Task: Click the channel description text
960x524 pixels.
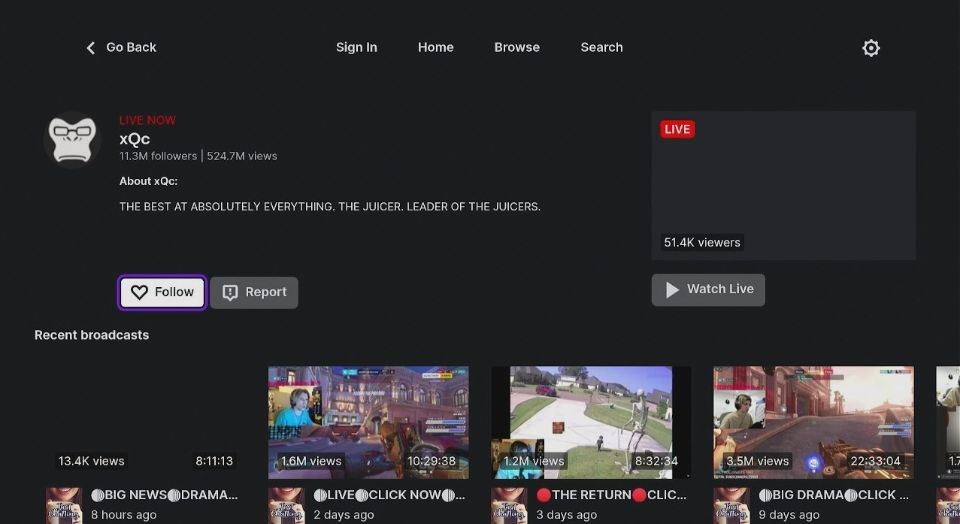Action: click(330, 206)
